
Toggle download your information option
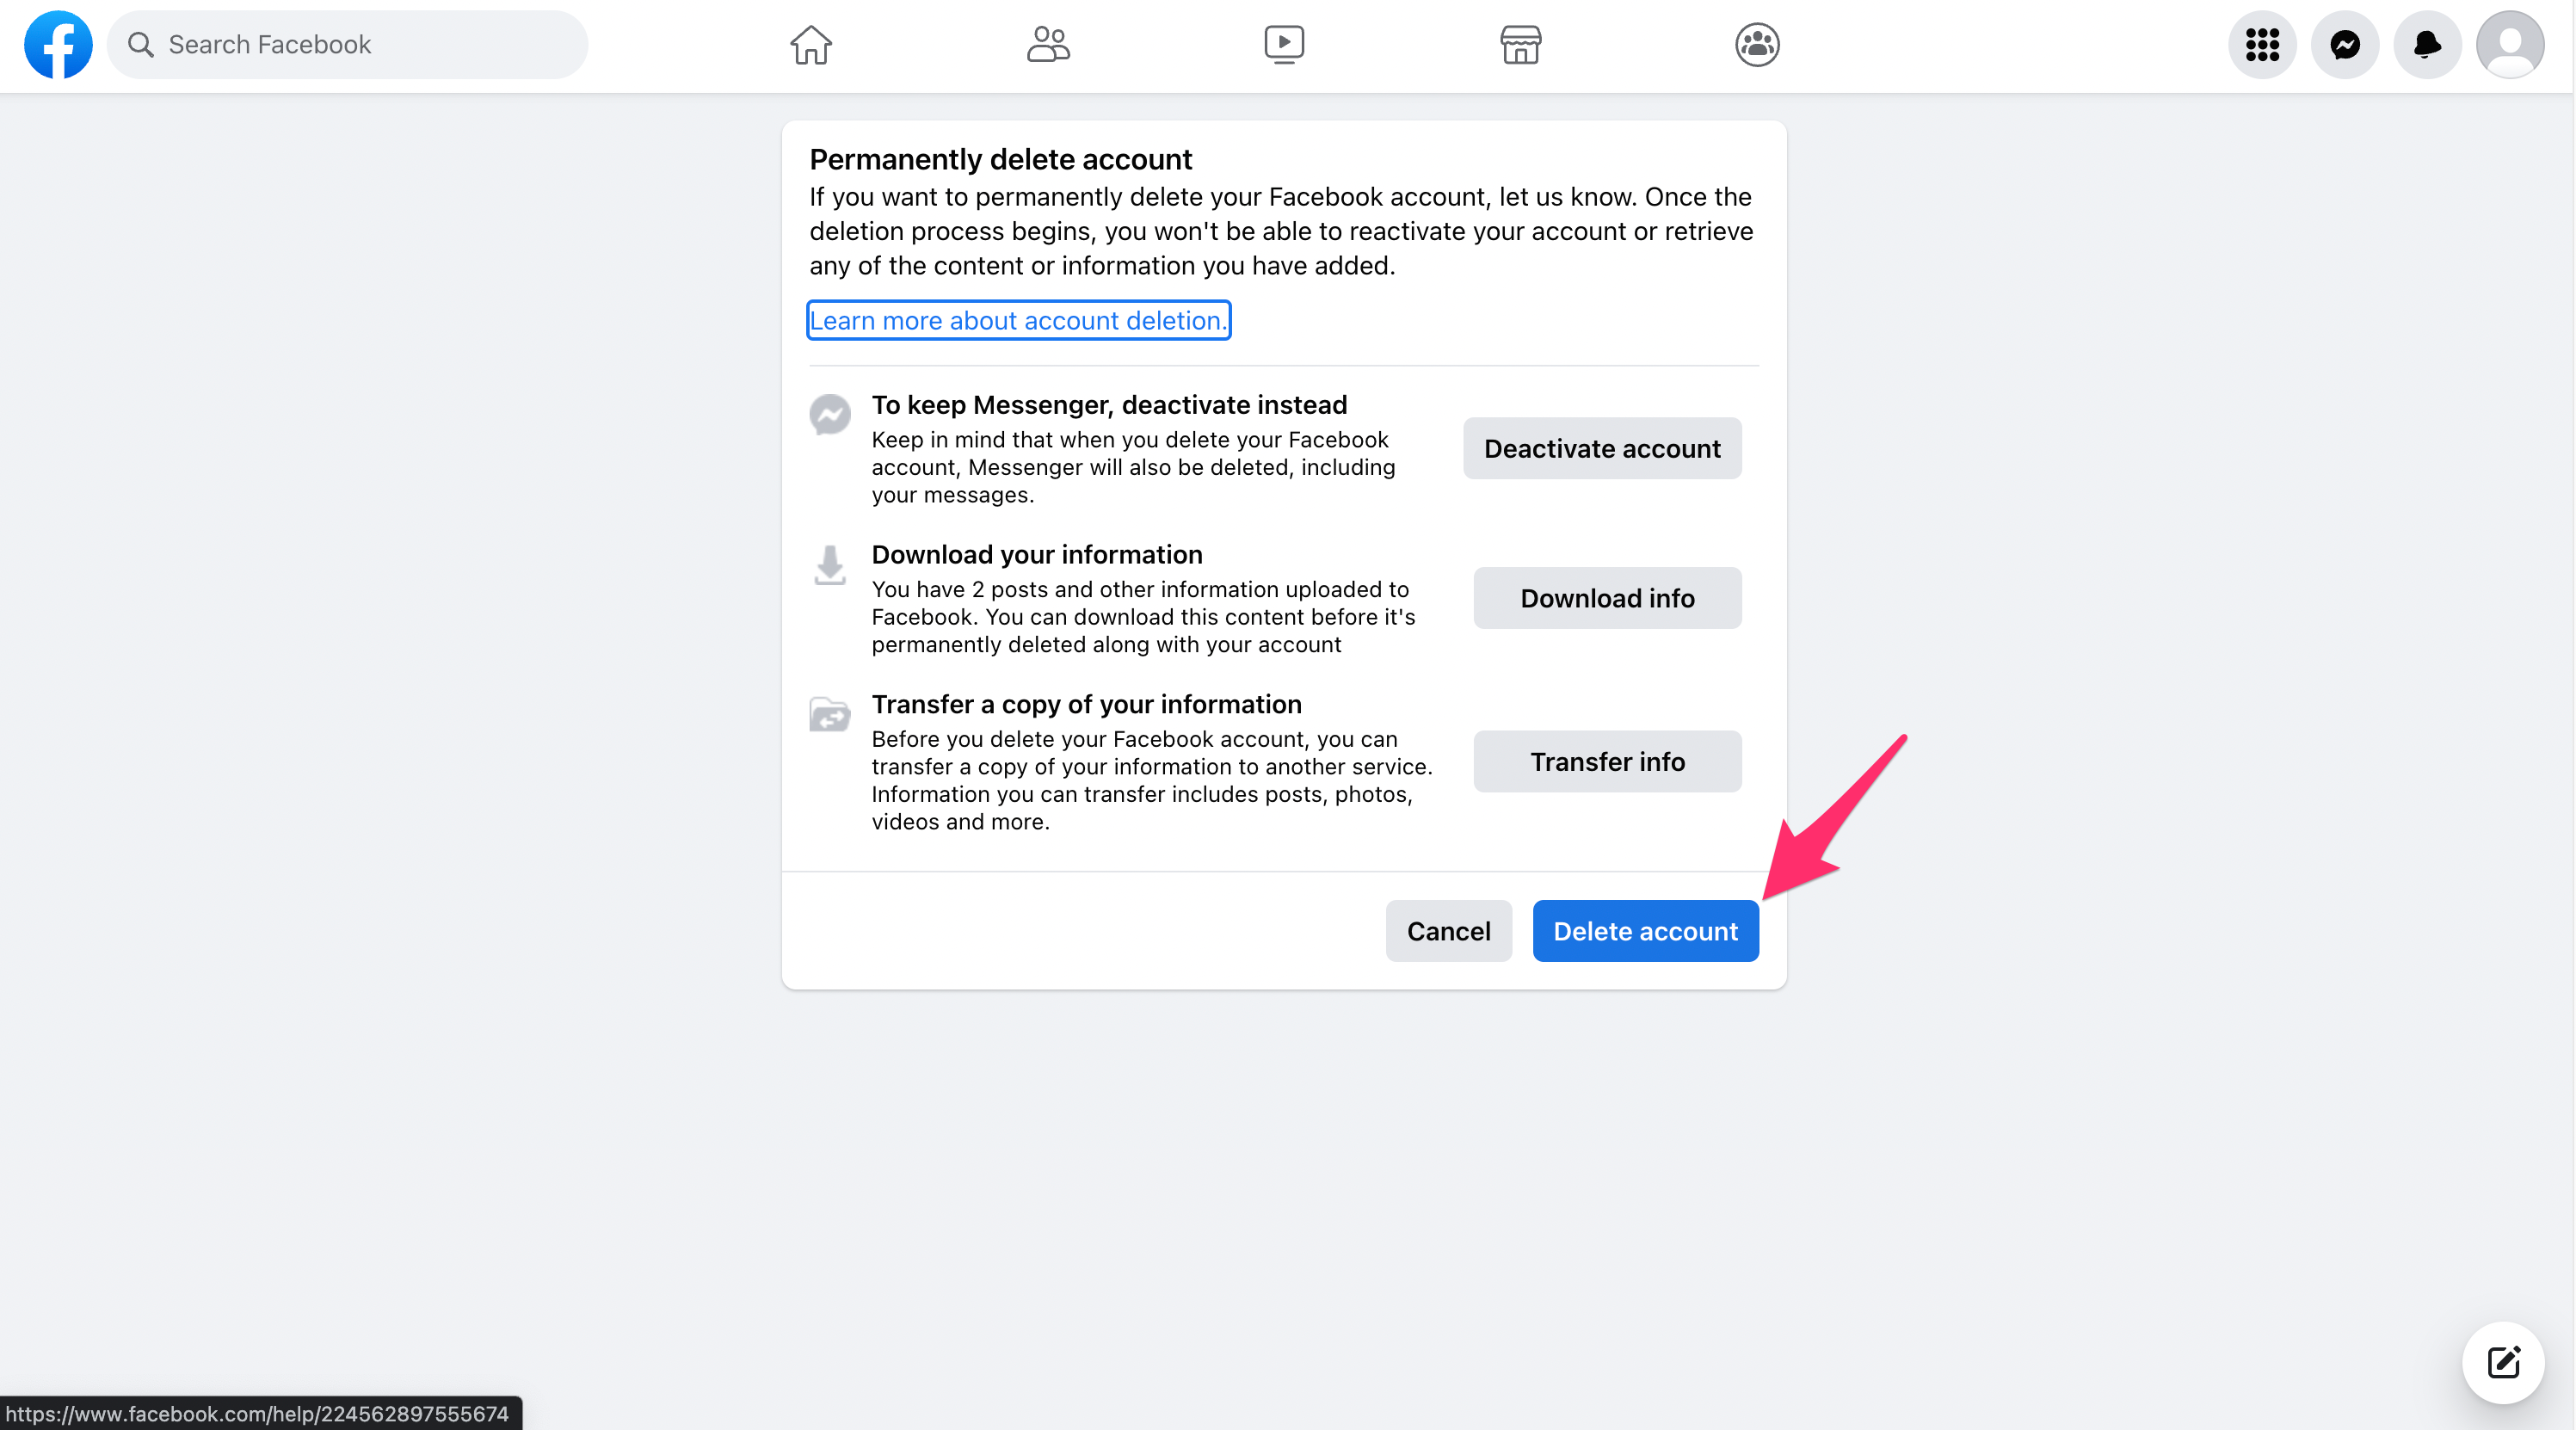1604,597
